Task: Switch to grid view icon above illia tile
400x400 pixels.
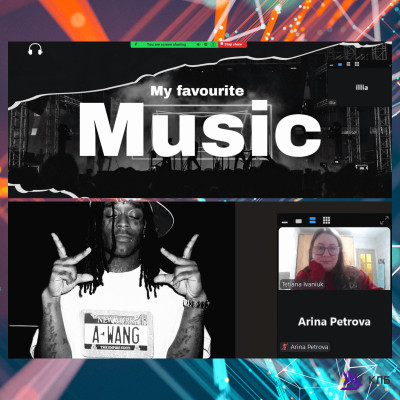Action: (357, 64)
